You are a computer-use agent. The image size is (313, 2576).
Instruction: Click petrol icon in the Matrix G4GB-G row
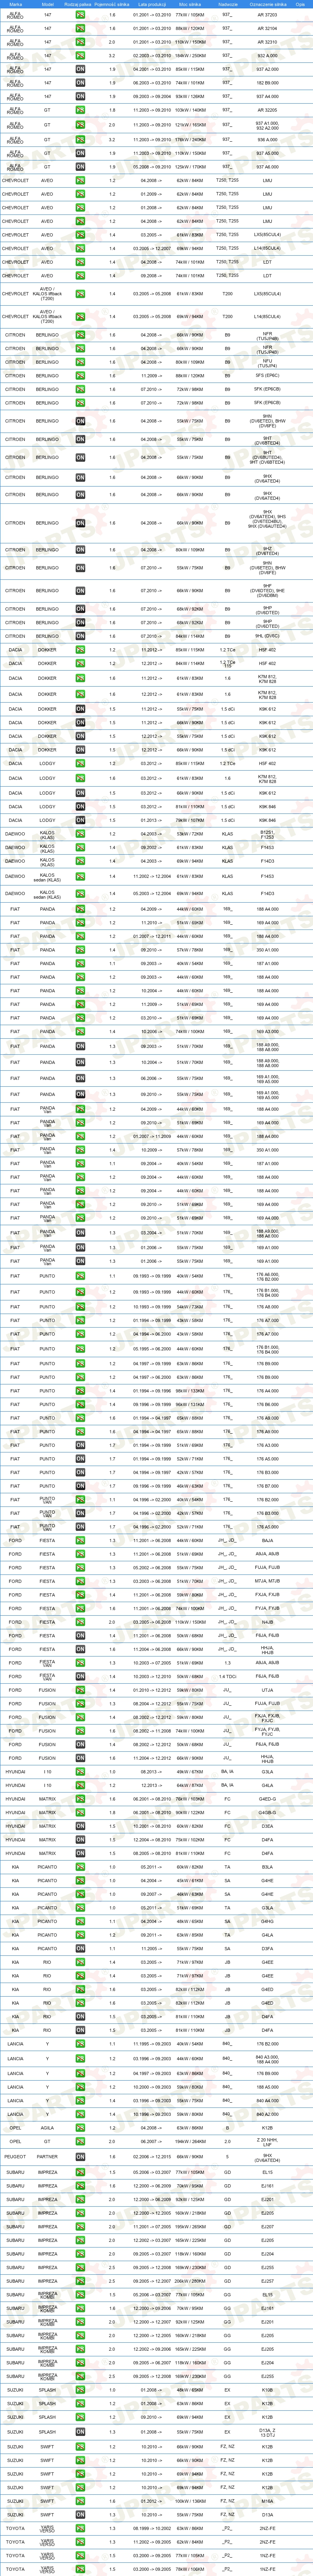click(x=80, y=1812)
